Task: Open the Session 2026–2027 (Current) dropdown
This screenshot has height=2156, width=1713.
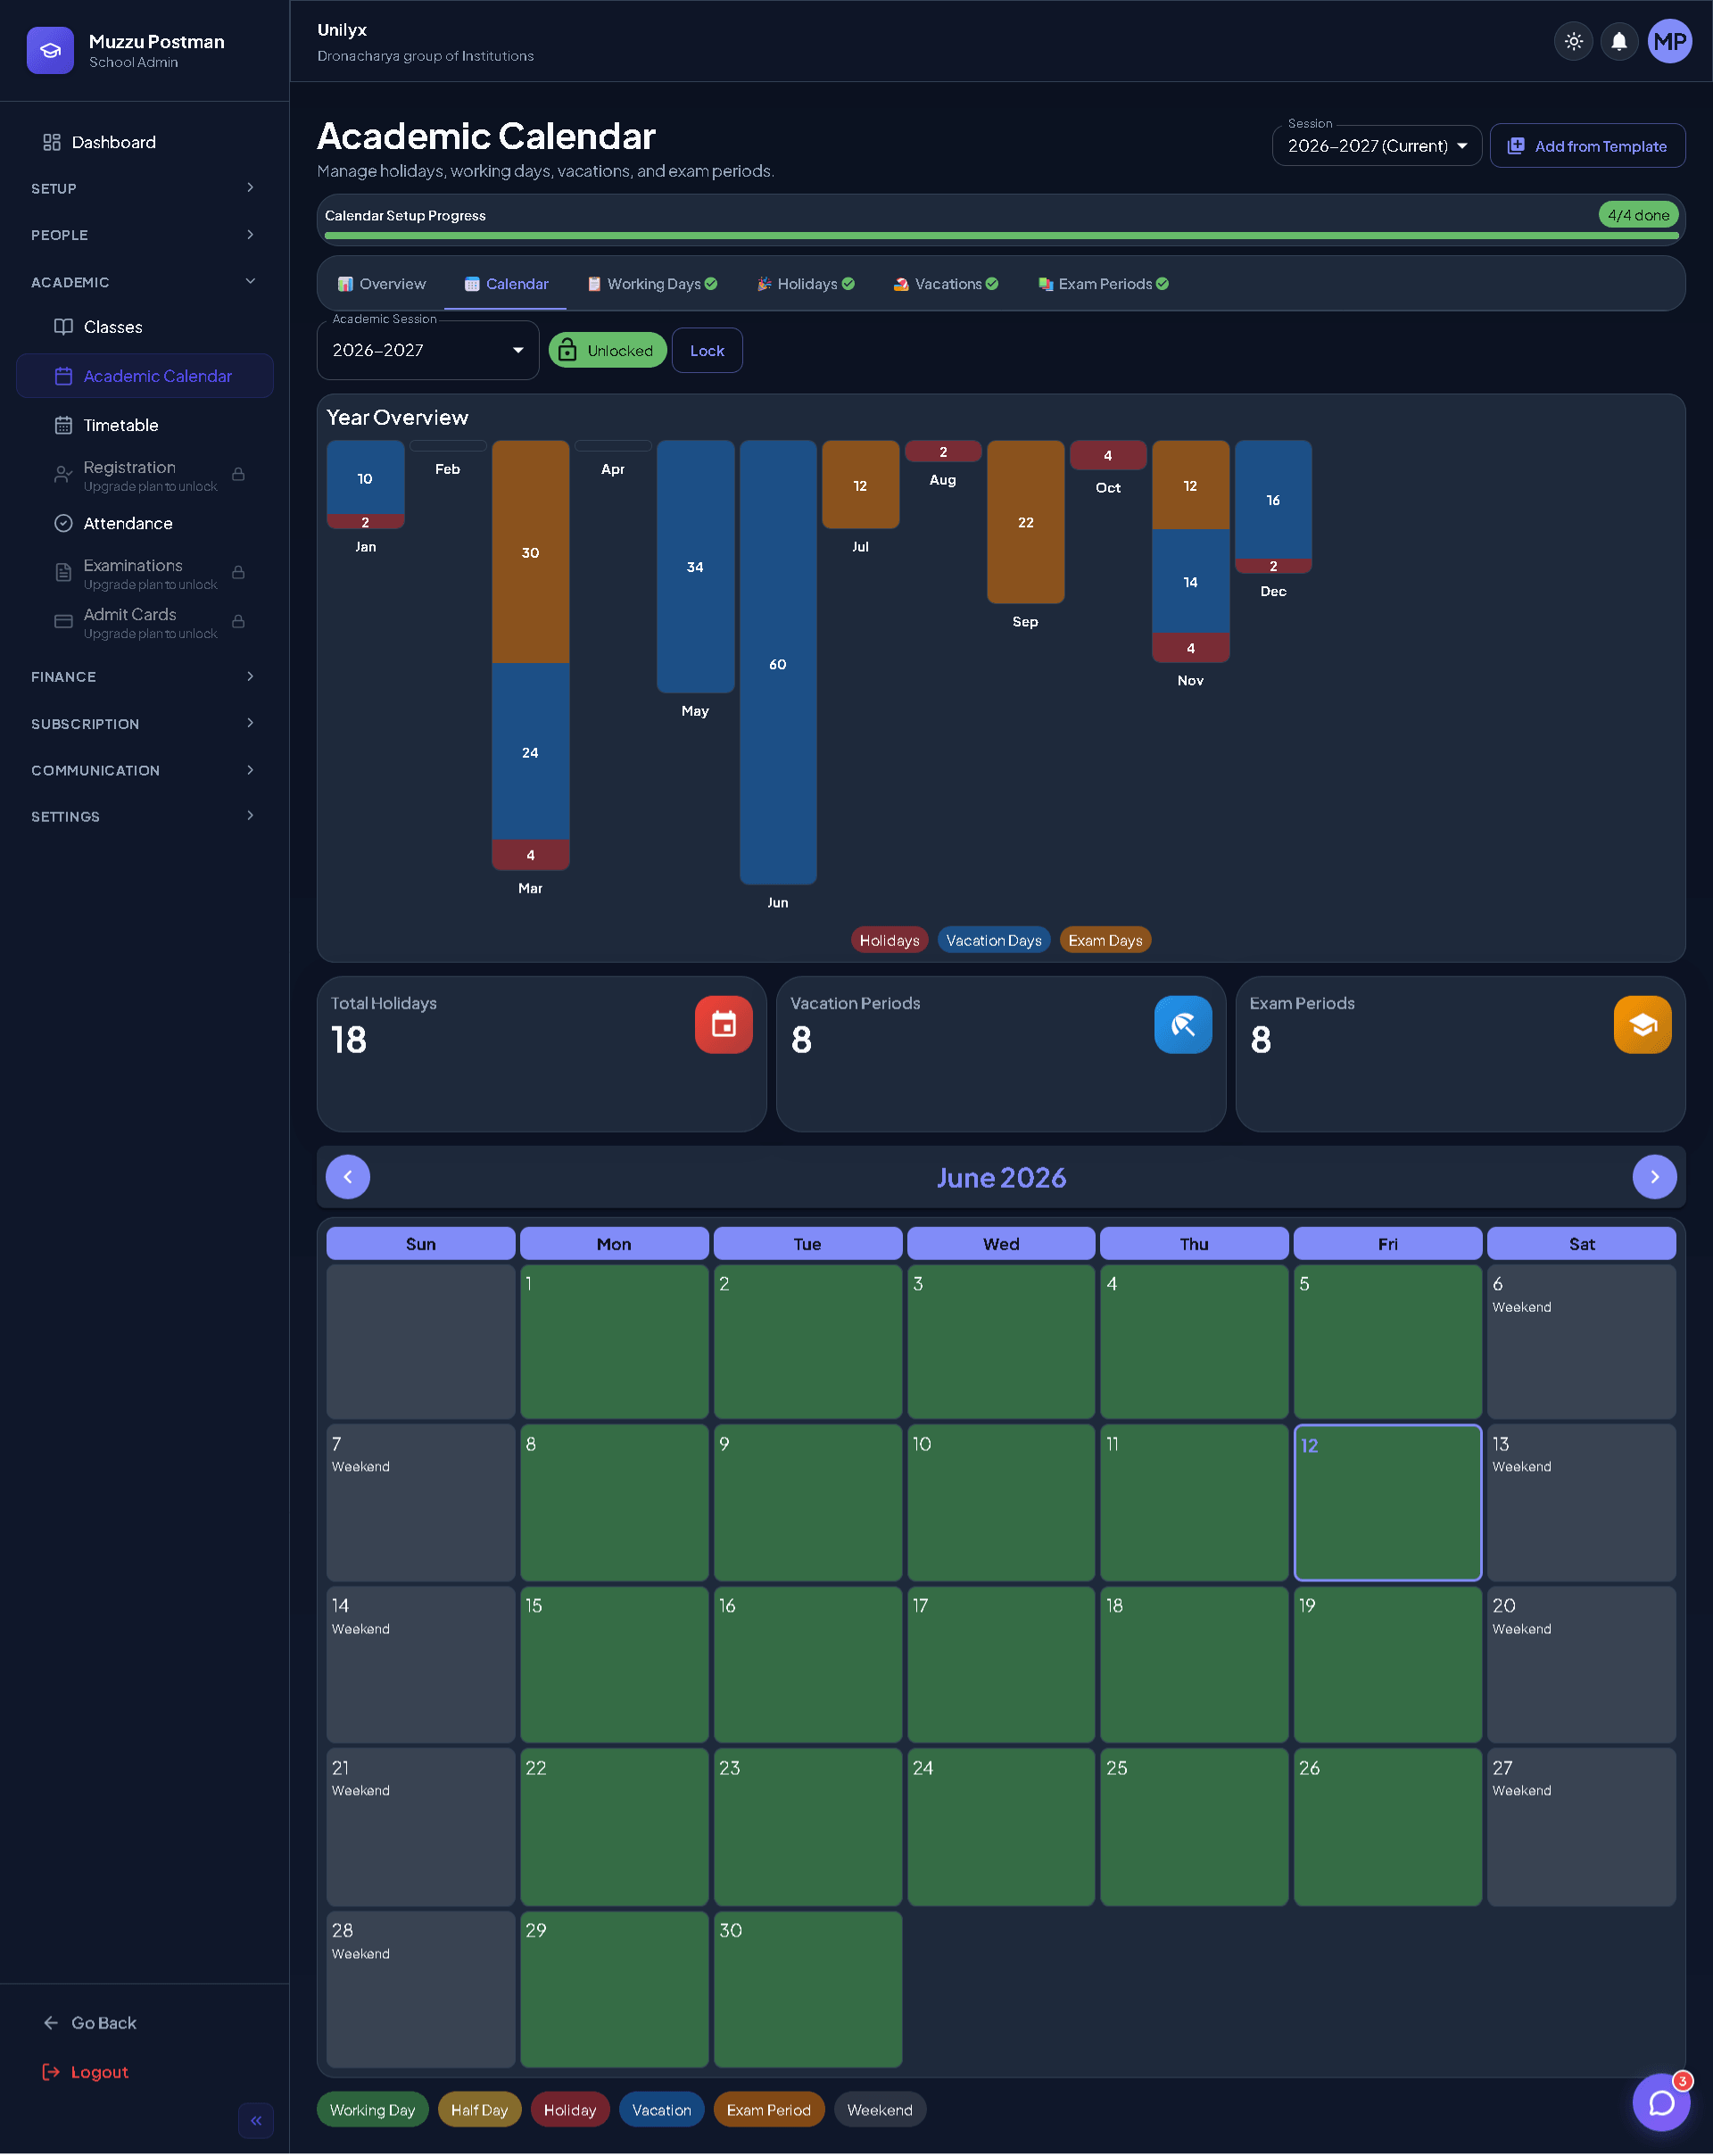Action: (1376, 145)
